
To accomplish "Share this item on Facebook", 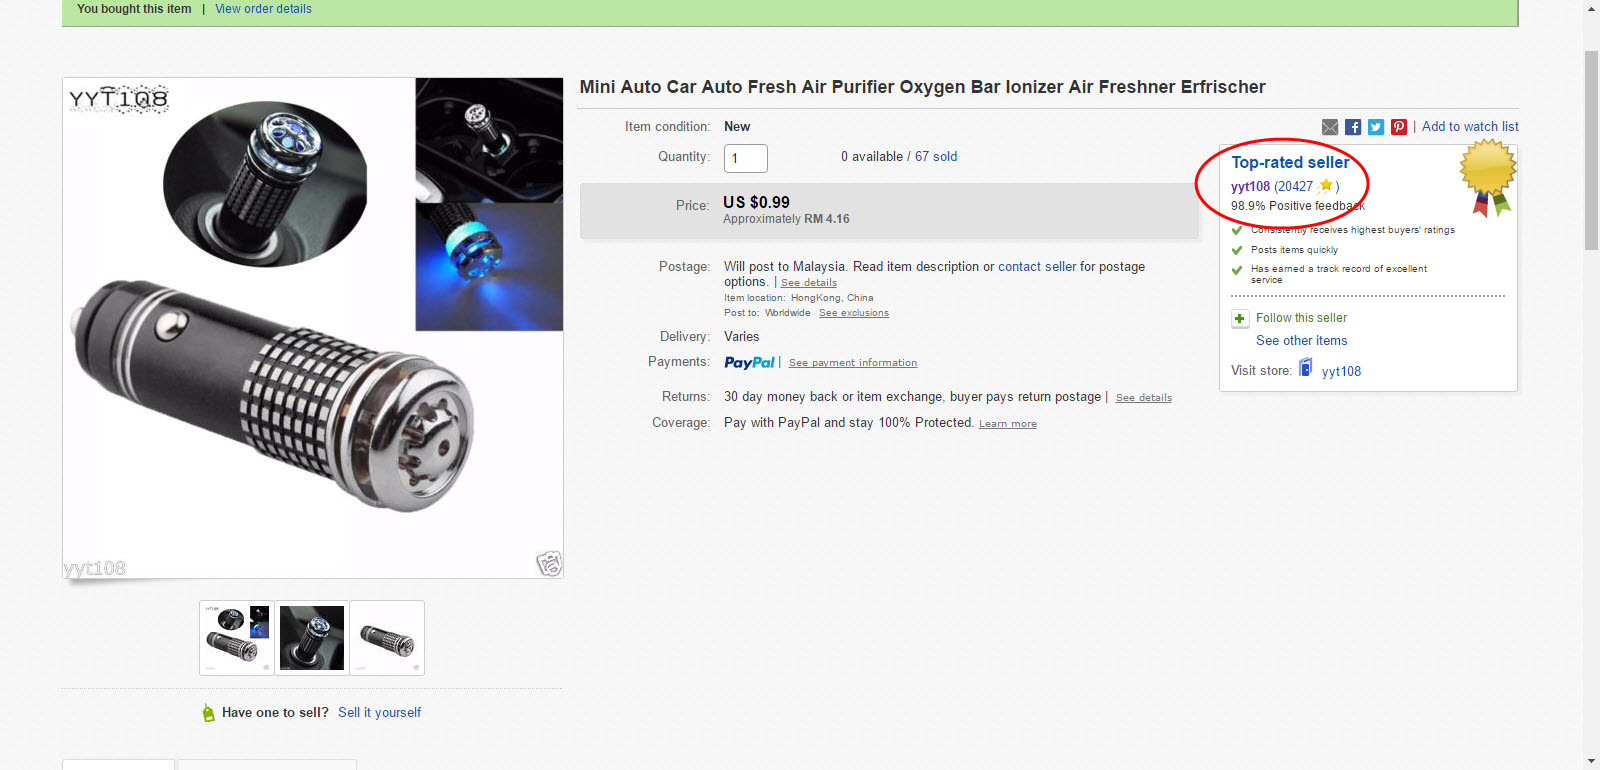I will point(1353,127).
